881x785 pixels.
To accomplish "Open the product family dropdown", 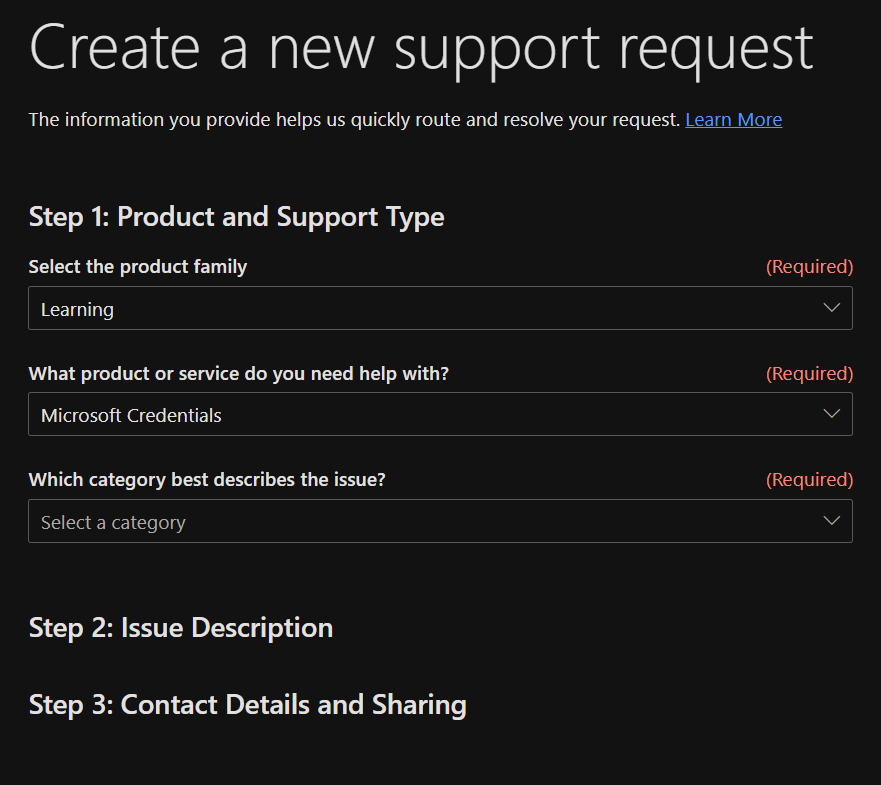I will point(440,308).
